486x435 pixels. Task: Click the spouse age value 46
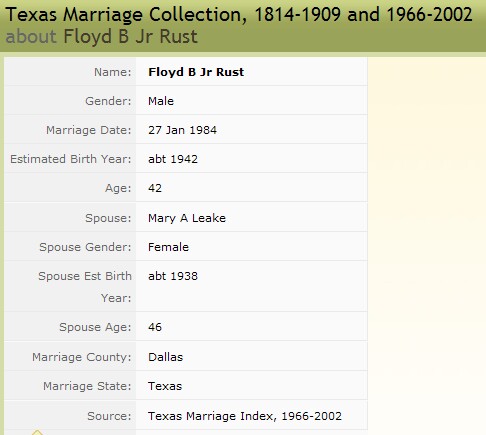[x=155, y=327]
